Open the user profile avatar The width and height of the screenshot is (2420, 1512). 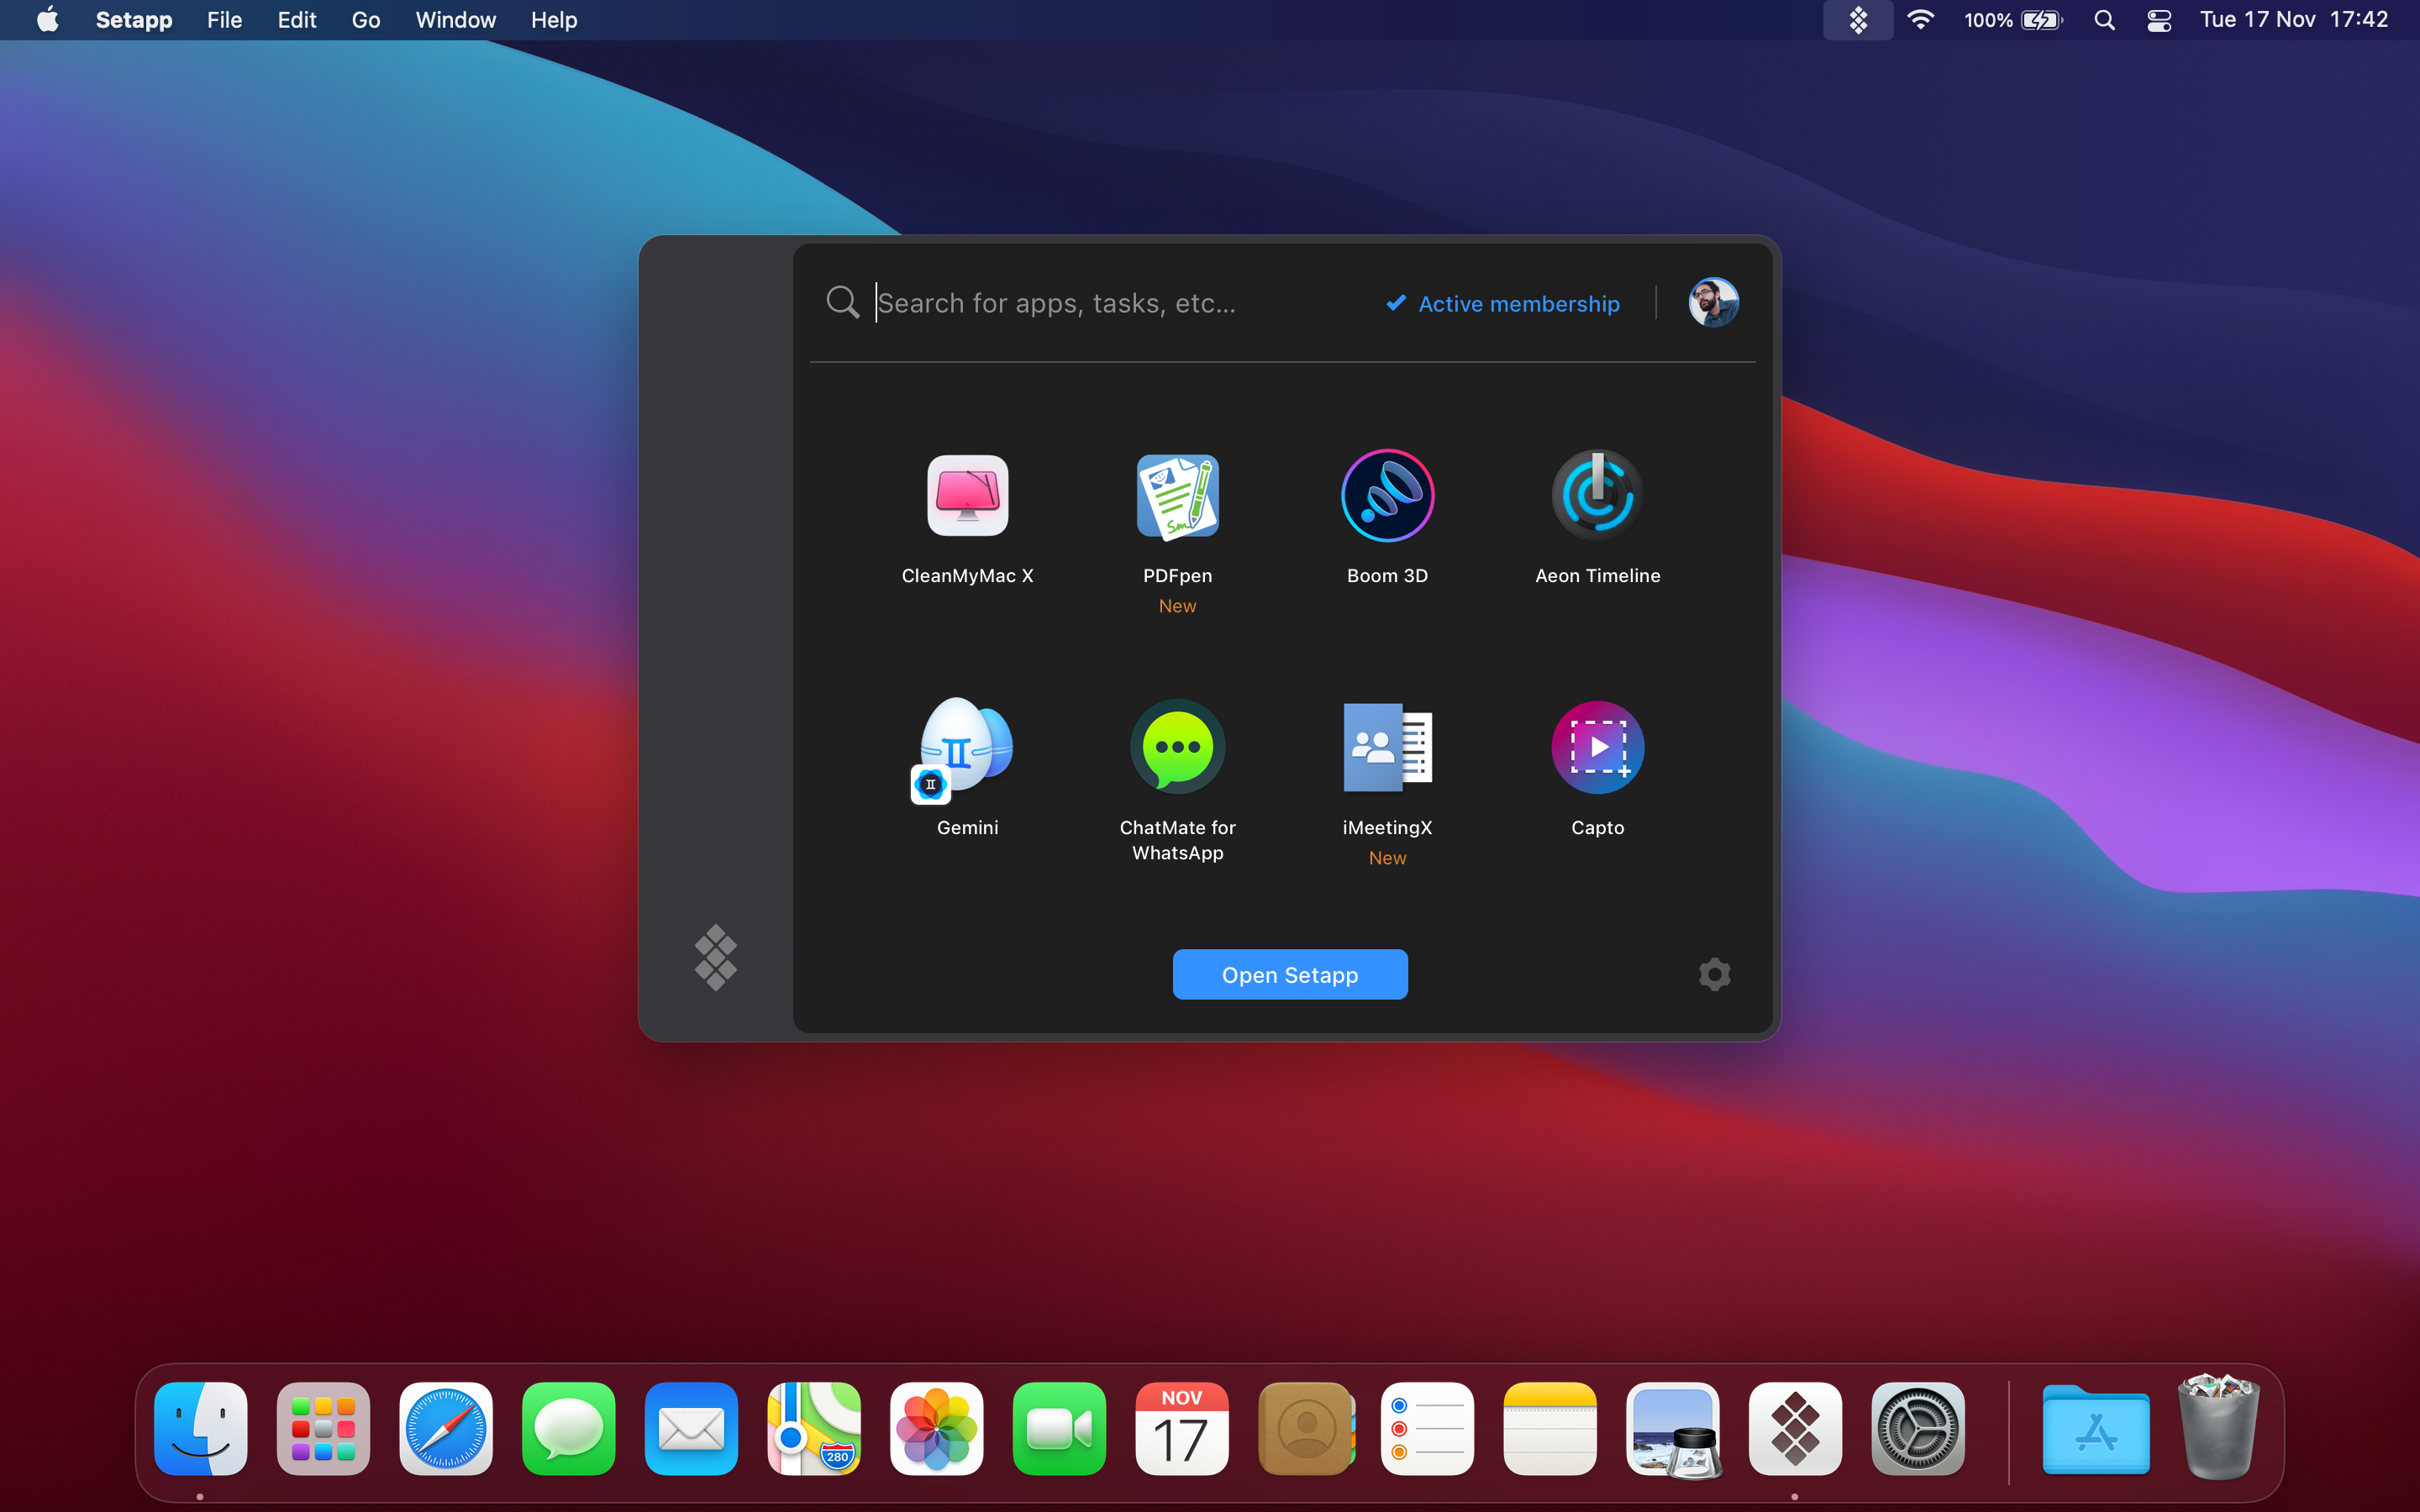click(1713, 303)
